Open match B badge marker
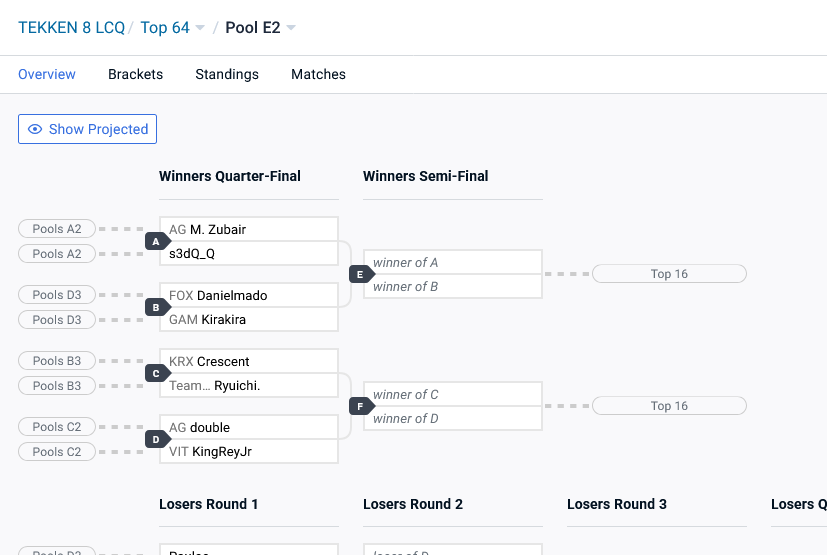Viewport: 827px width, 555px height. coord(156,308)
